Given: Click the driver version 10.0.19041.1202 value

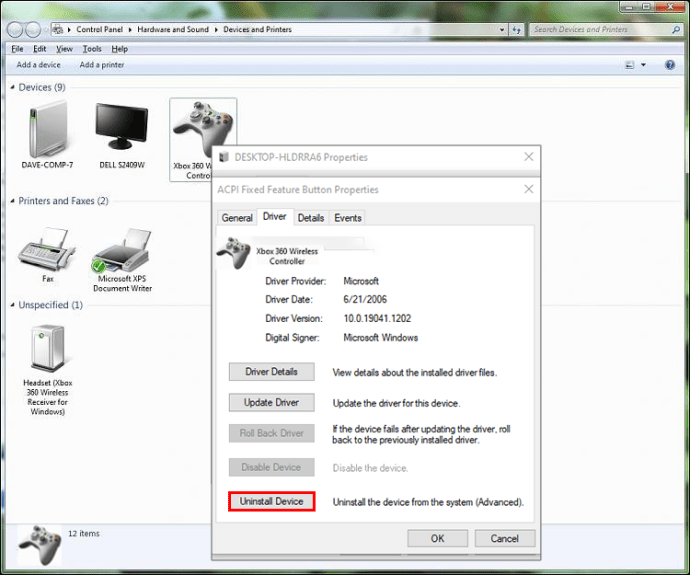Looking at the screenshot, I should [377, 319].
